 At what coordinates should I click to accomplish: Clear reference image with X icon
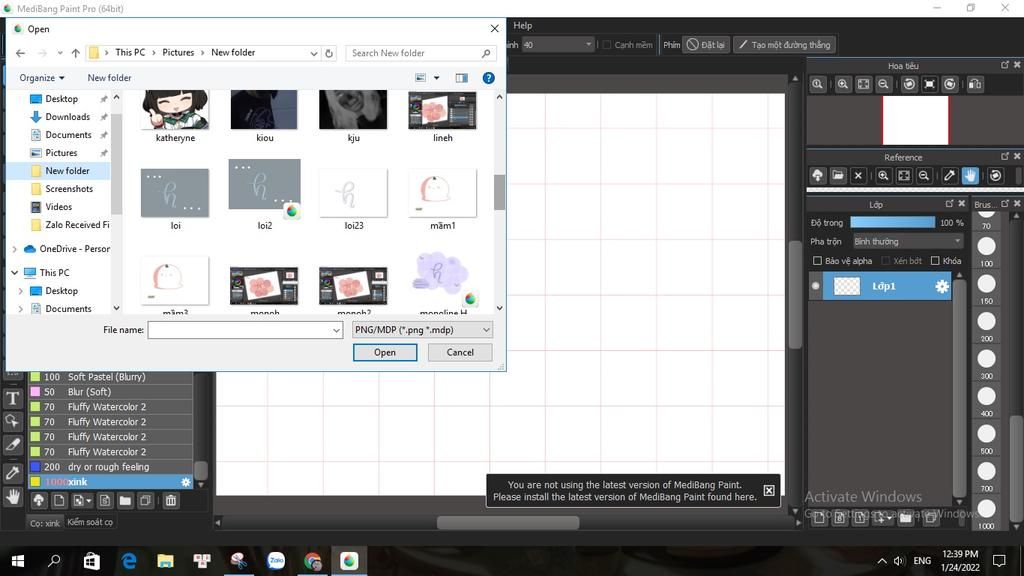[x=858, y=176]
